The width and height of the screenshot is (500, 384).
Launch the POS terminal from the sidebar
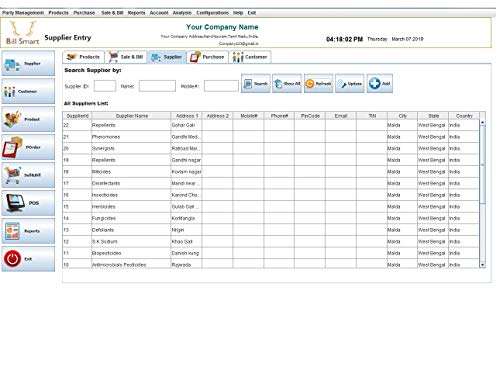click(28, 203)
